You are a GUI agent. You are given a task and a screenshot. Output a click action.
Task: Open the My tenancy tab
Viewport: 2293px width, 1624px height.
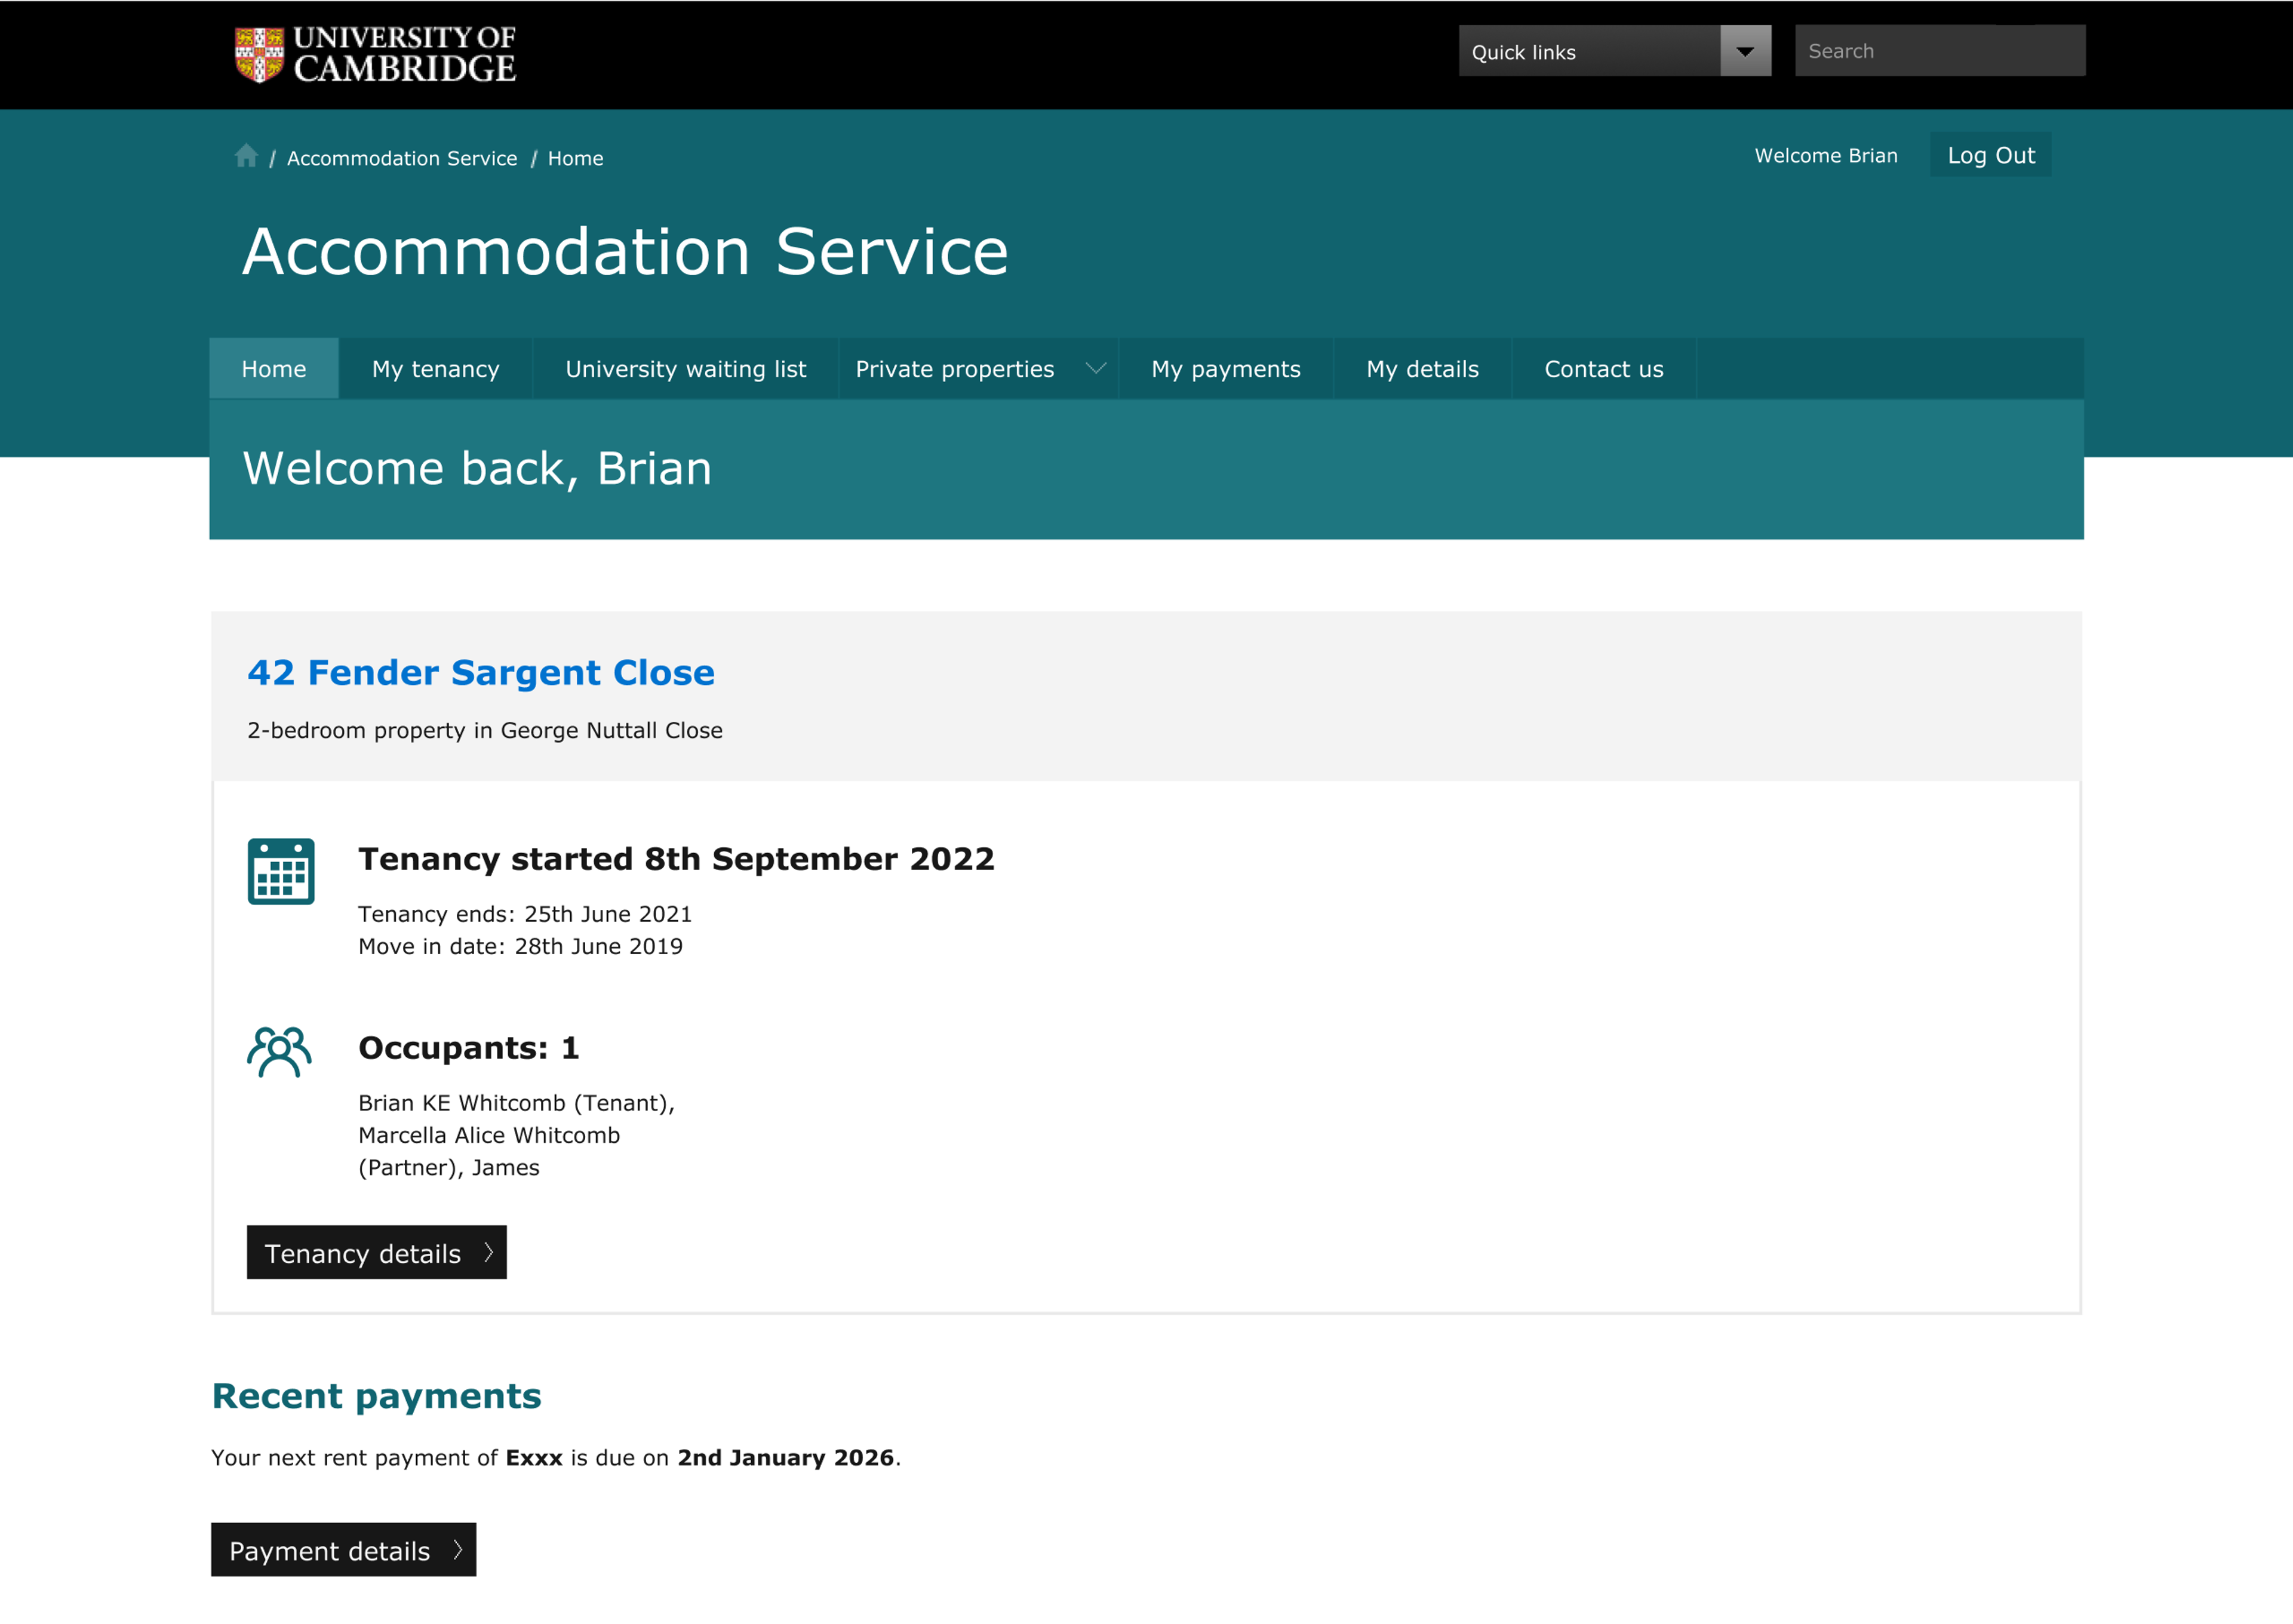pyautogui.click(x=436, y=369)
